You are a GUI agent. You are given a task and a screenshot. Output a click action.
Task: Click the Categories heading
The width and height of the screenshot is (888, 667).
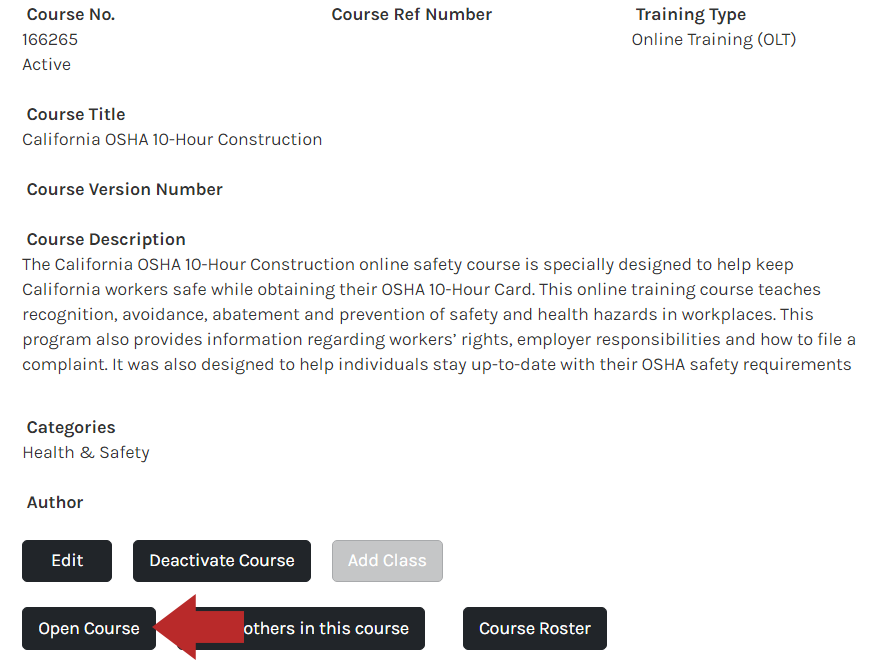click(x=71, y=427)
